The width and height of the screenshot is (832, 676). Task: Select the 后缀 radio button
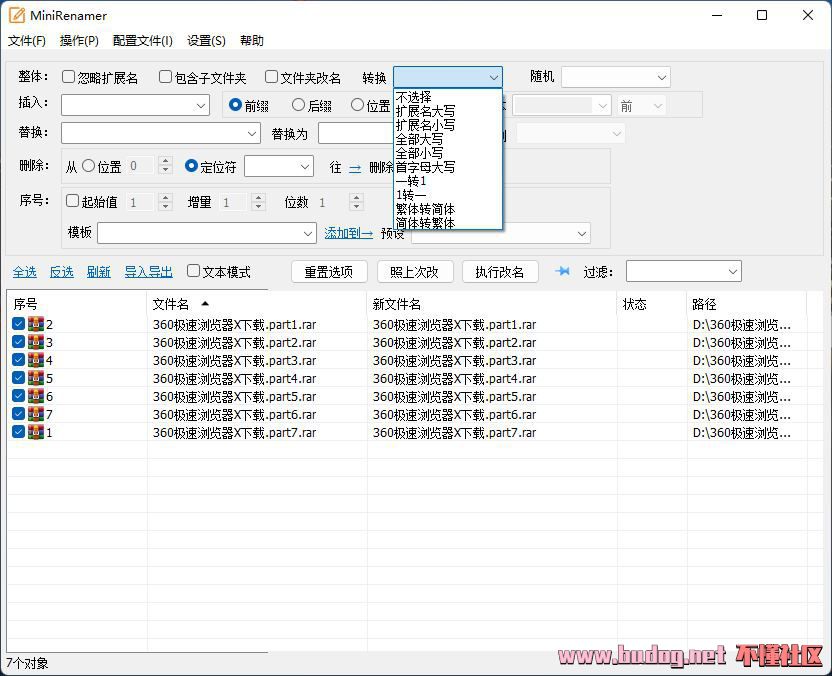click(298, 105)
